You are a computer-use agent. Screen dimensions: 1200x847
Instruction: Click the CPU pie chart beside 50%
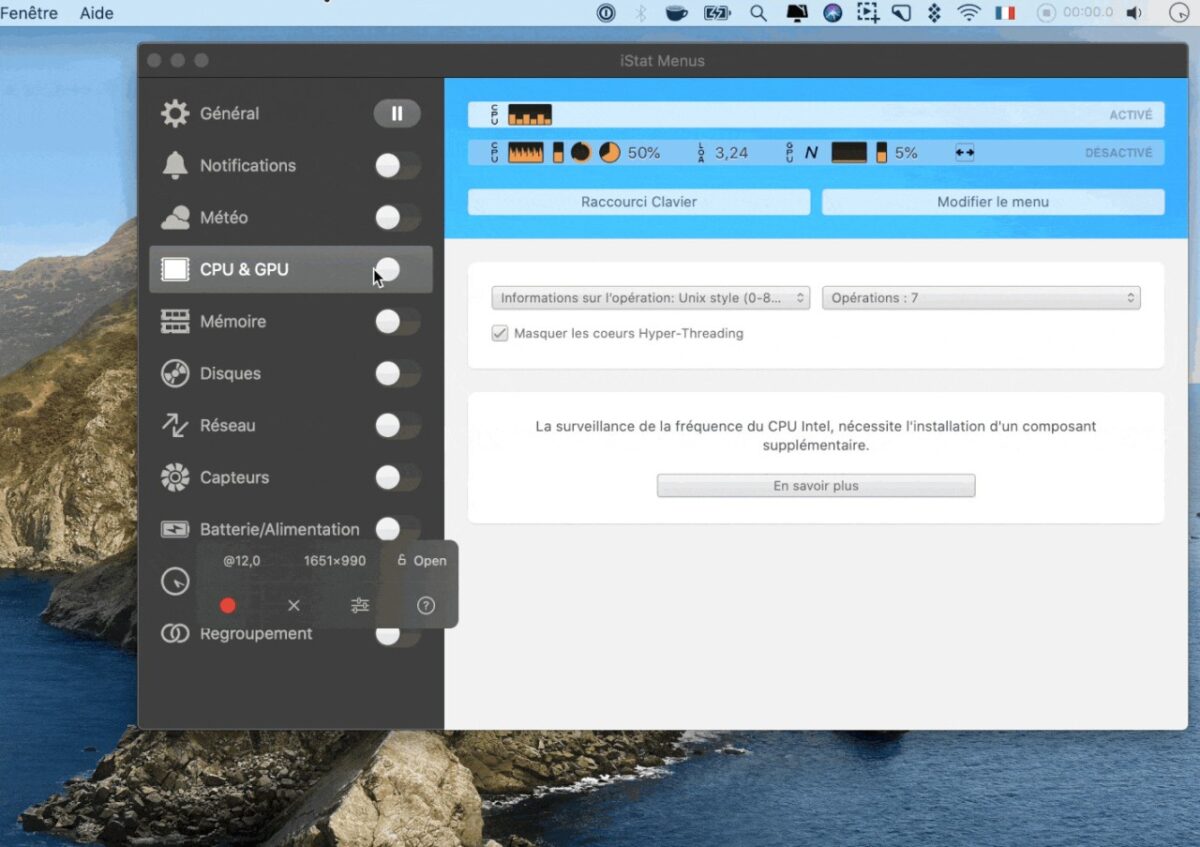tap(609, 153)
